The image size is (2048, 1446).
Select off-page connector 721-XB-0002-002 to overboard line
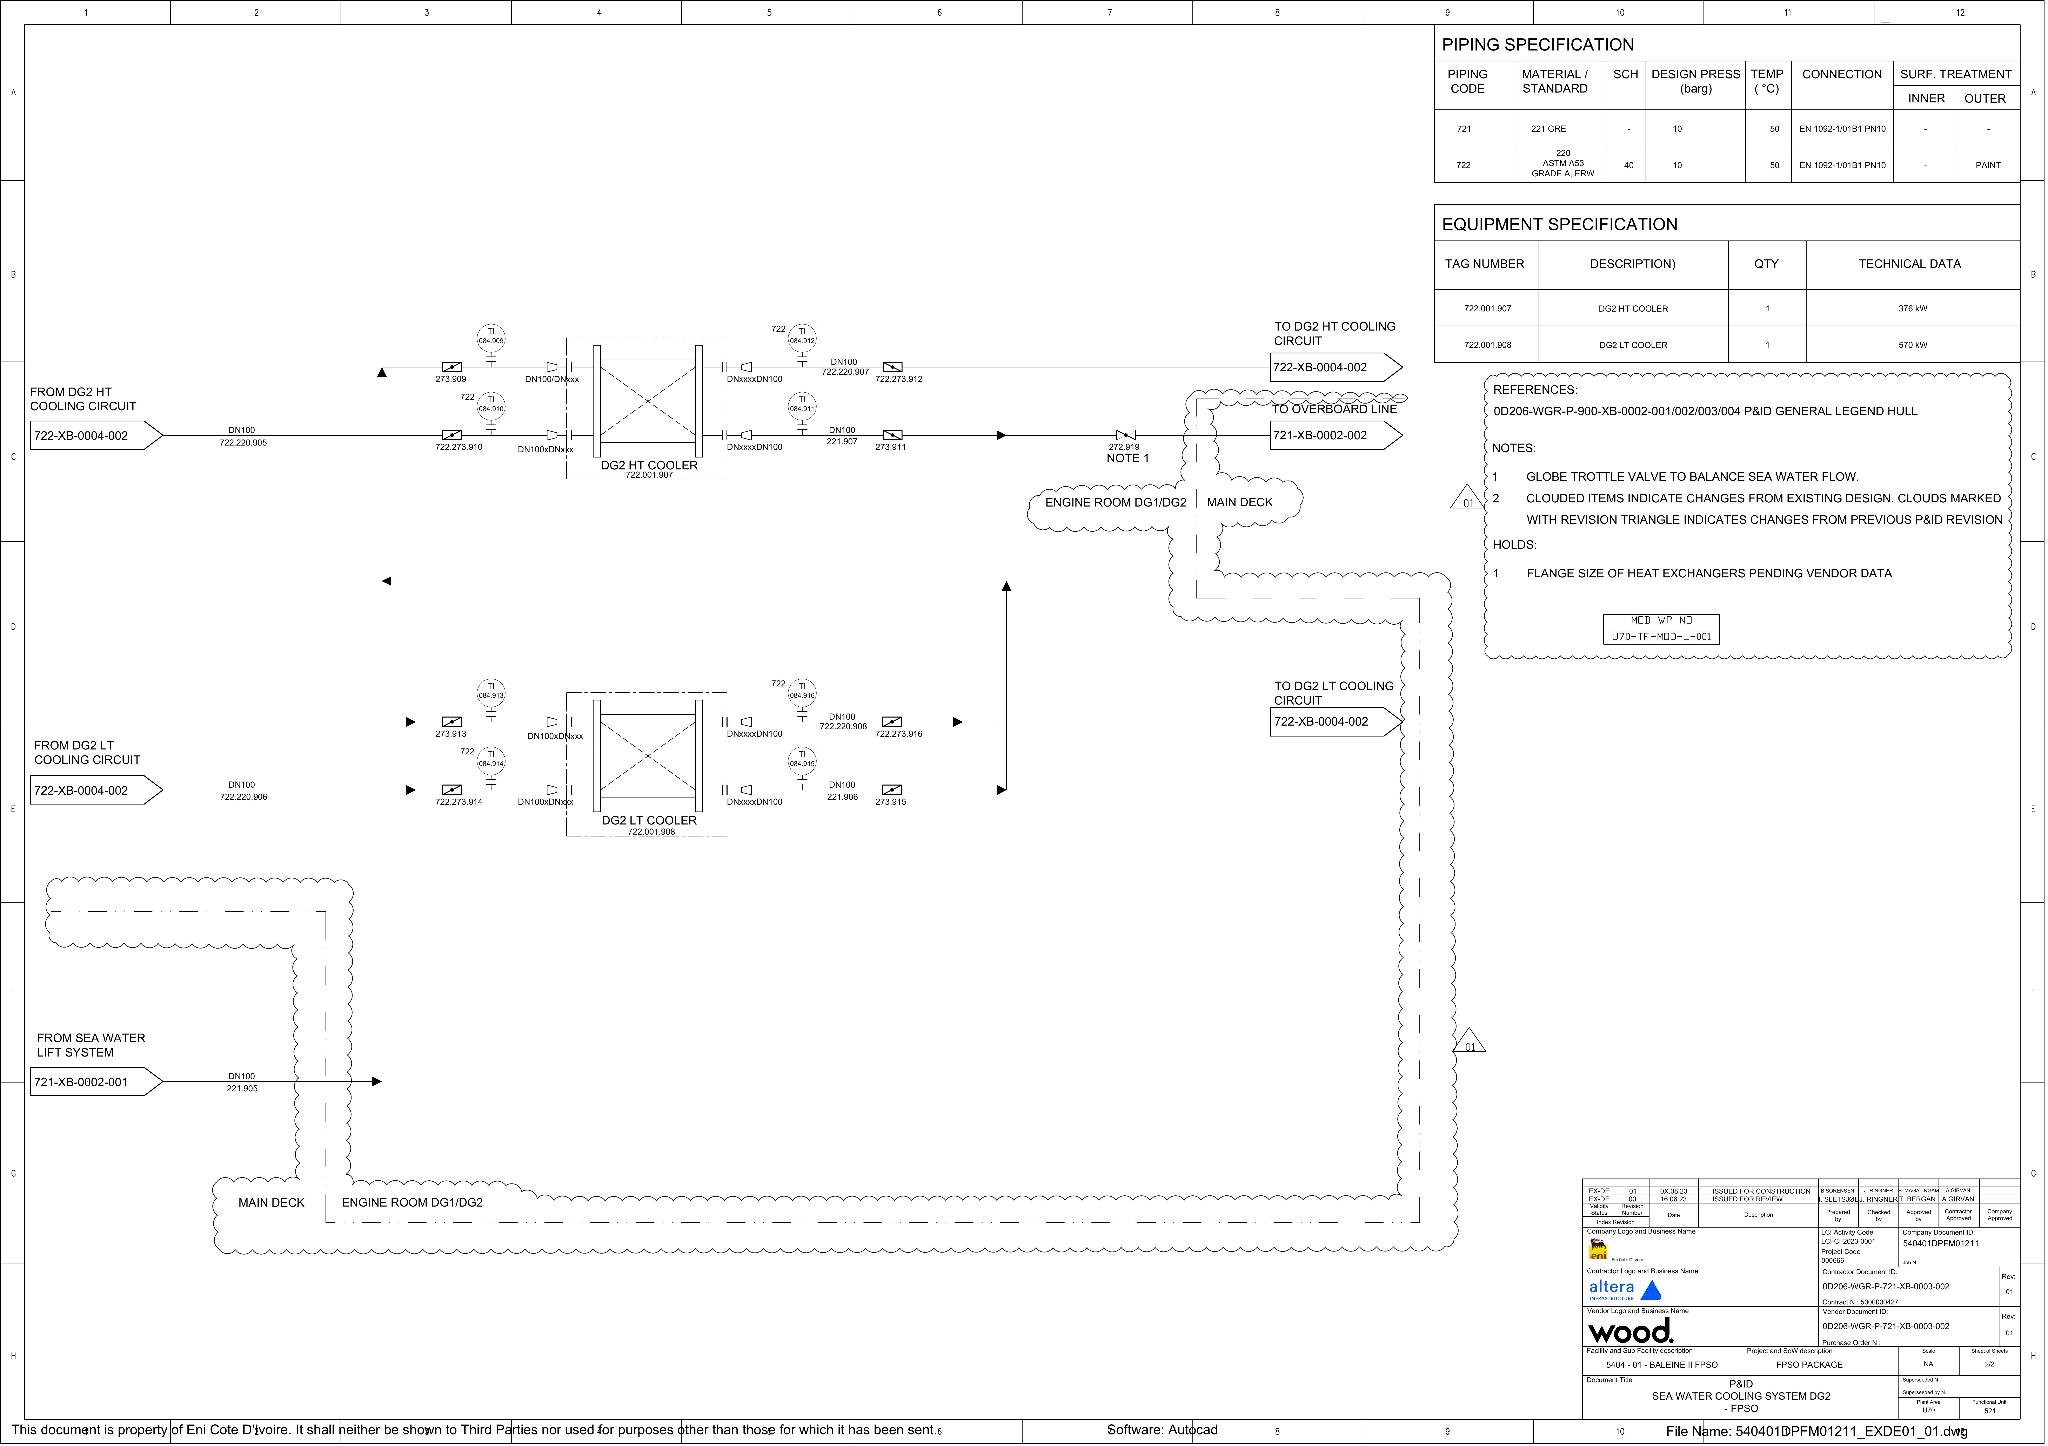click(1336, 435)
